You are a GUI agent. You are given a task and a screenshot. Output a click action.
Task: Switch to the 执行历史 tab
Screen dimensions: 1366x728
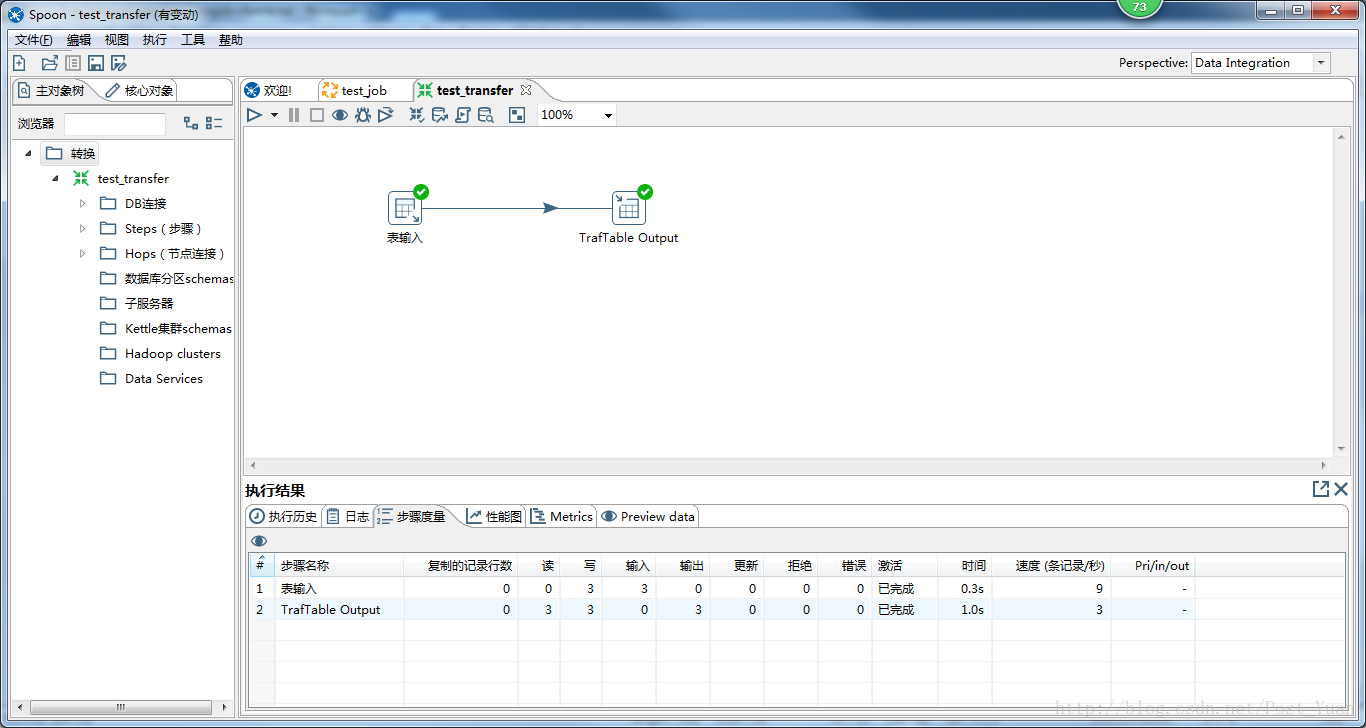[x=284, y=516]
